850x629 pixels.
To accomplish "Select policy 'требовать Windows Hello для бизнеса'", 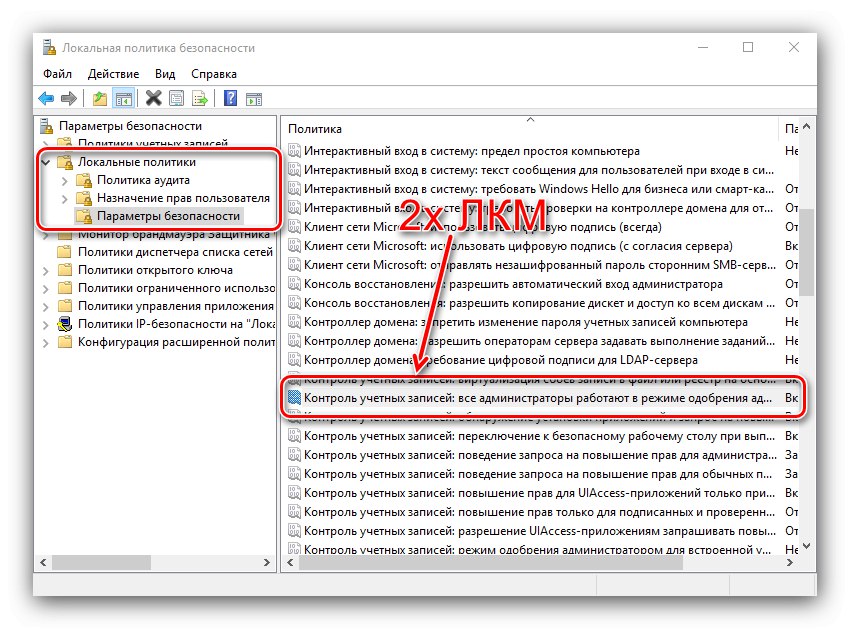I will click(539, 189).
